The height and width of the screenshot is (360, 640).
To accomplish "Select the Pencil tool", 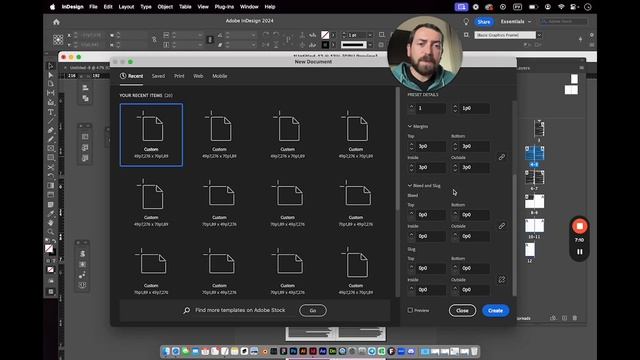I will point(51,139).
